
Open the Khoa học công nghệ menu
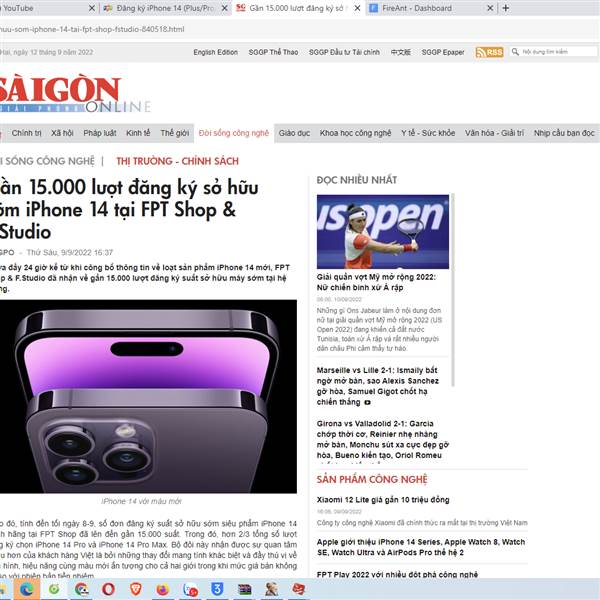click(x=355, y=133)
